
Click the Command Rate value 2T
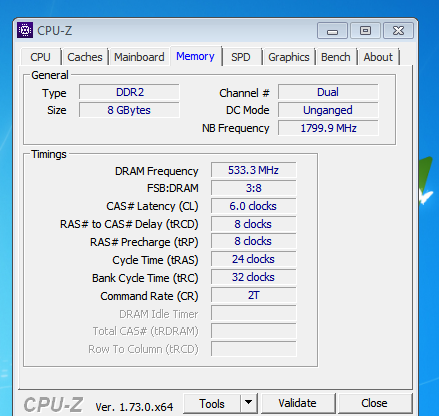click(x=253, y=295)
